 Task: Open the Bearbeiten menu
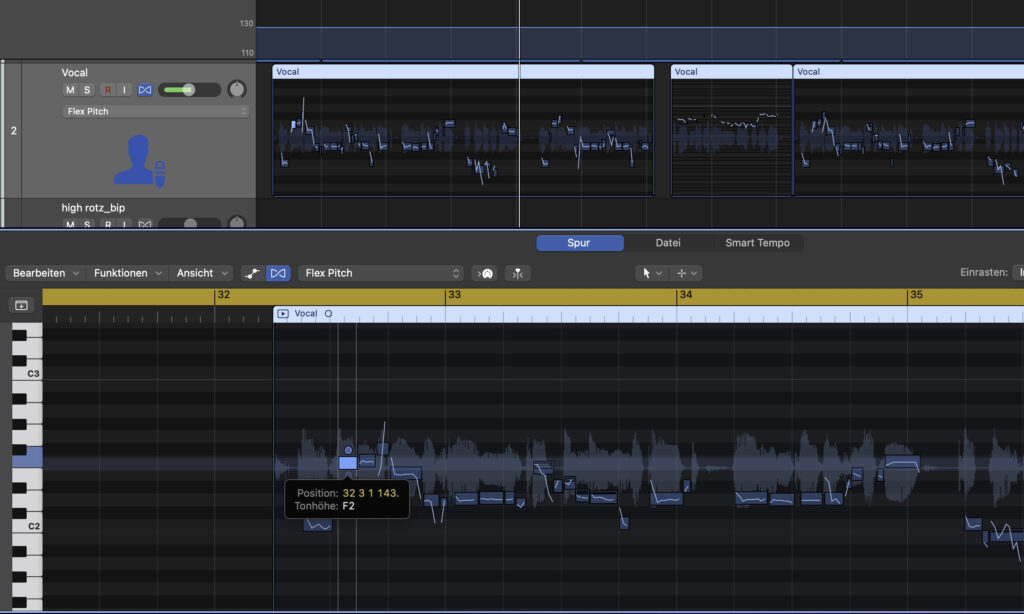[x=46, y=273]
